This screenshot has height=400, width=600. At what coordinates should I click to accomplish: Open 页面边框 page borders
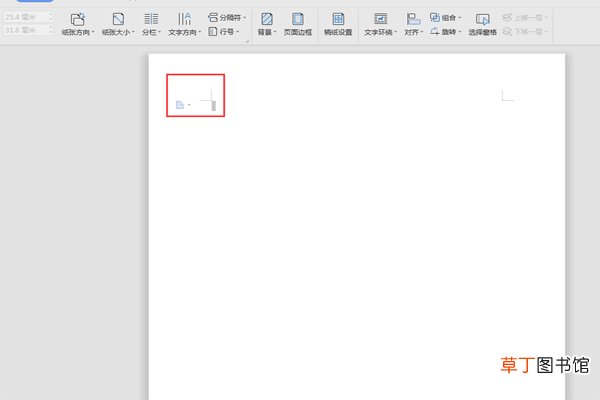point(298,24)
